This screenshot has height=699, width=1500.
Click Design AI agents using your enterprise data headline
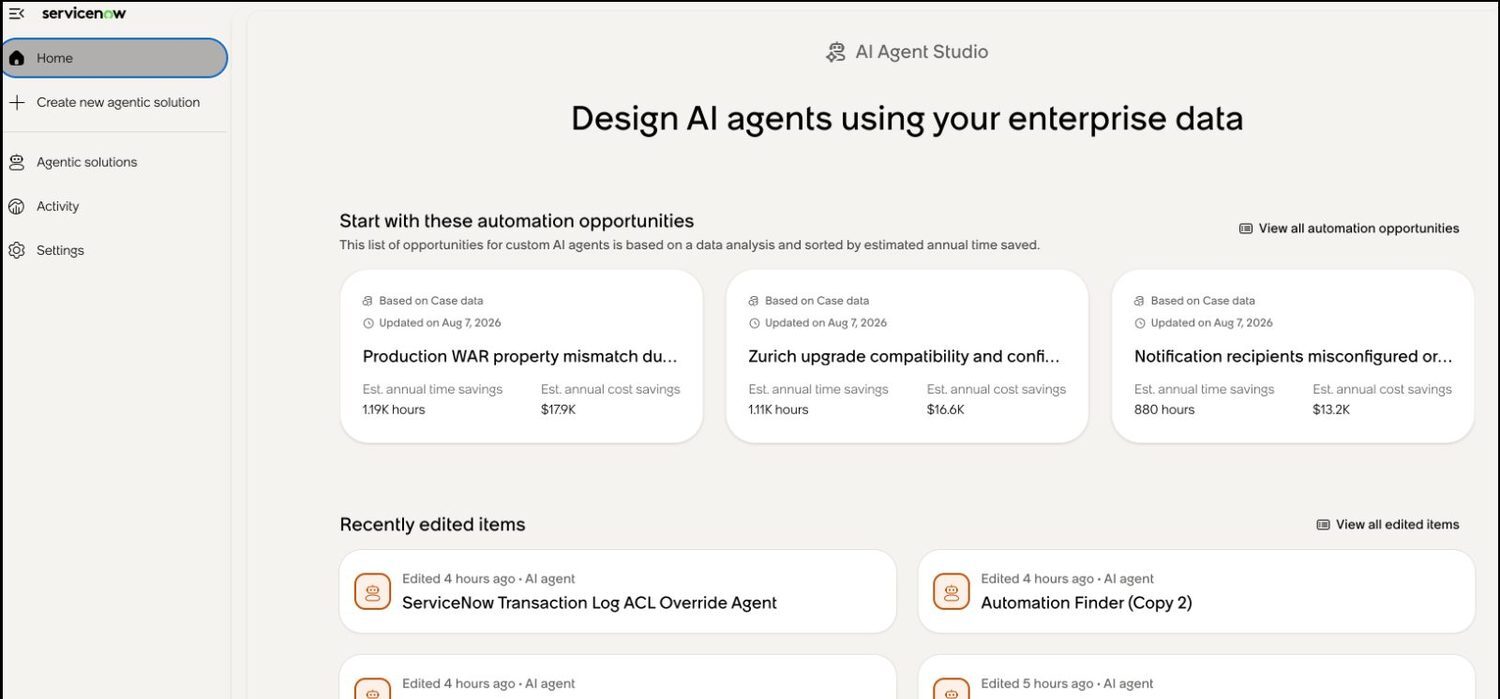907,118
